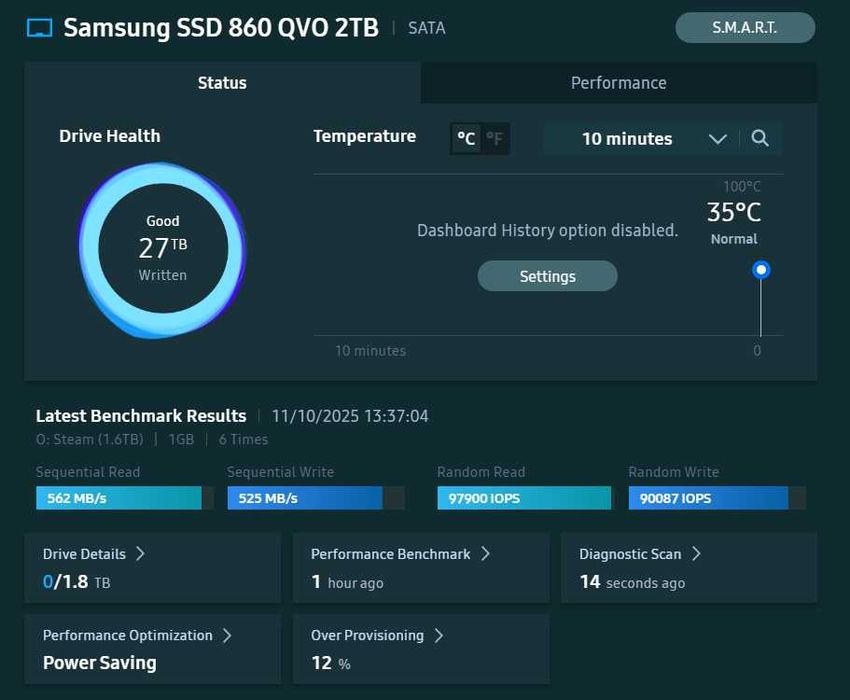Click the Random Read 97900 IOPS bar
Image resolution: width=850 pixels, height=700 pixels.
(x=524, y=498)
